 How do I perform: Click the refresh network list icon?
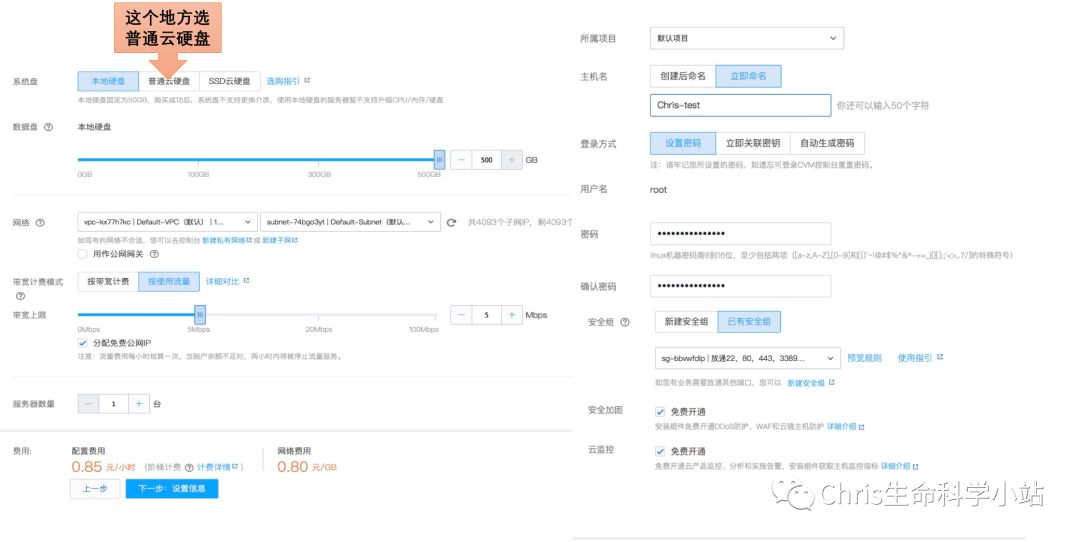click(451, 222)
